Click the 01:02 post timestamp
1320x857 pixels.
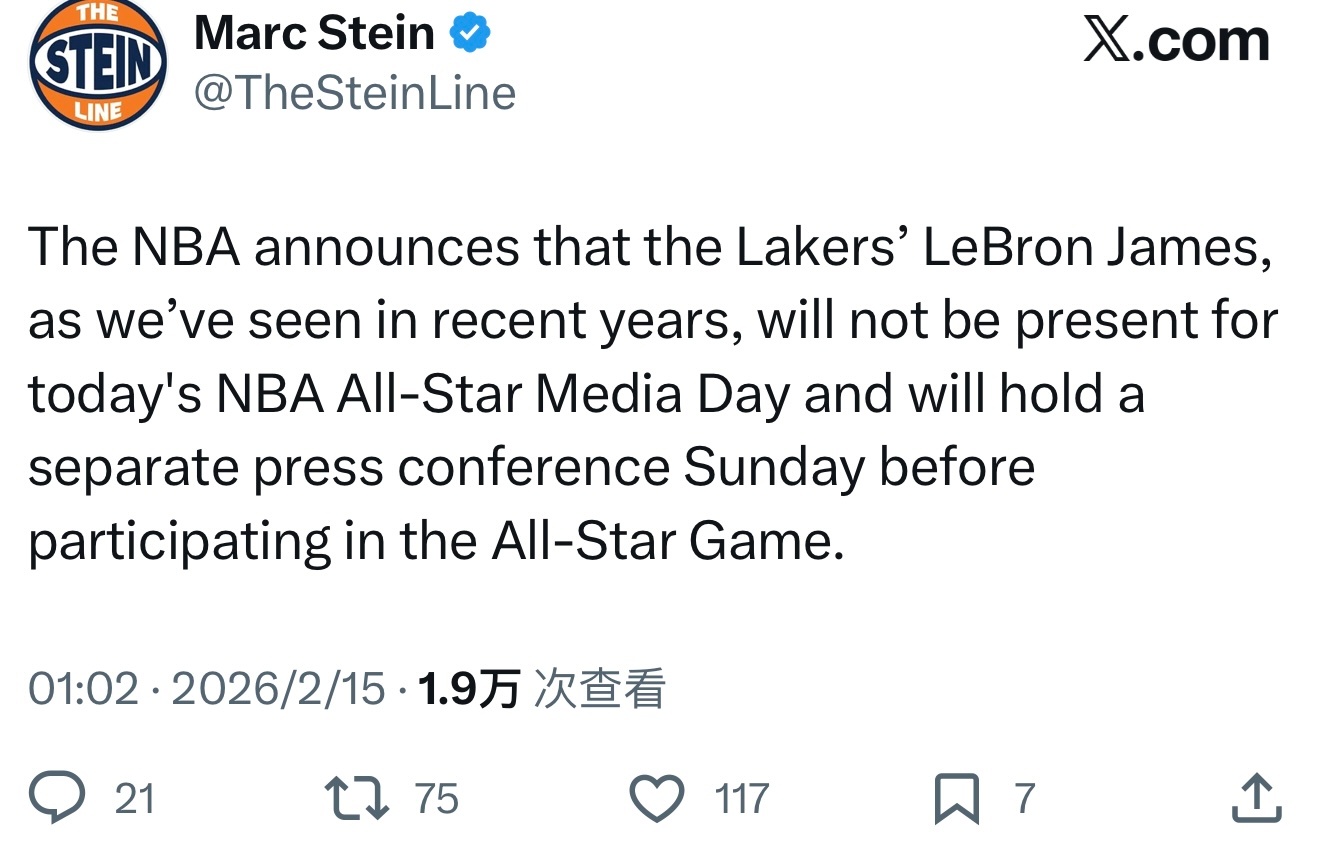click(x=83, y=689)
